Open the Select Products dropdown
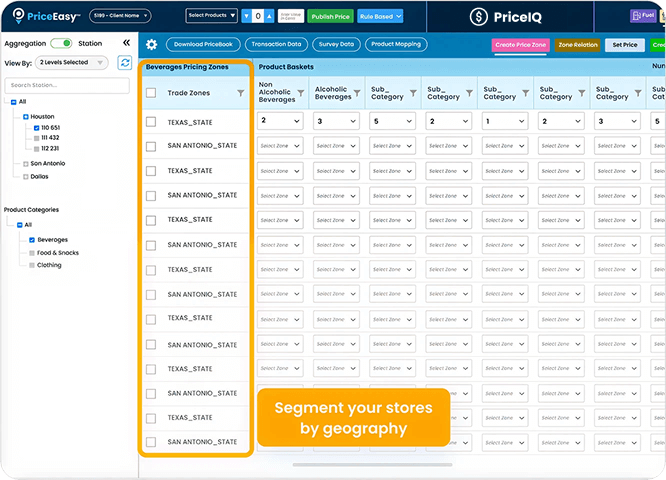 (211, 16)
